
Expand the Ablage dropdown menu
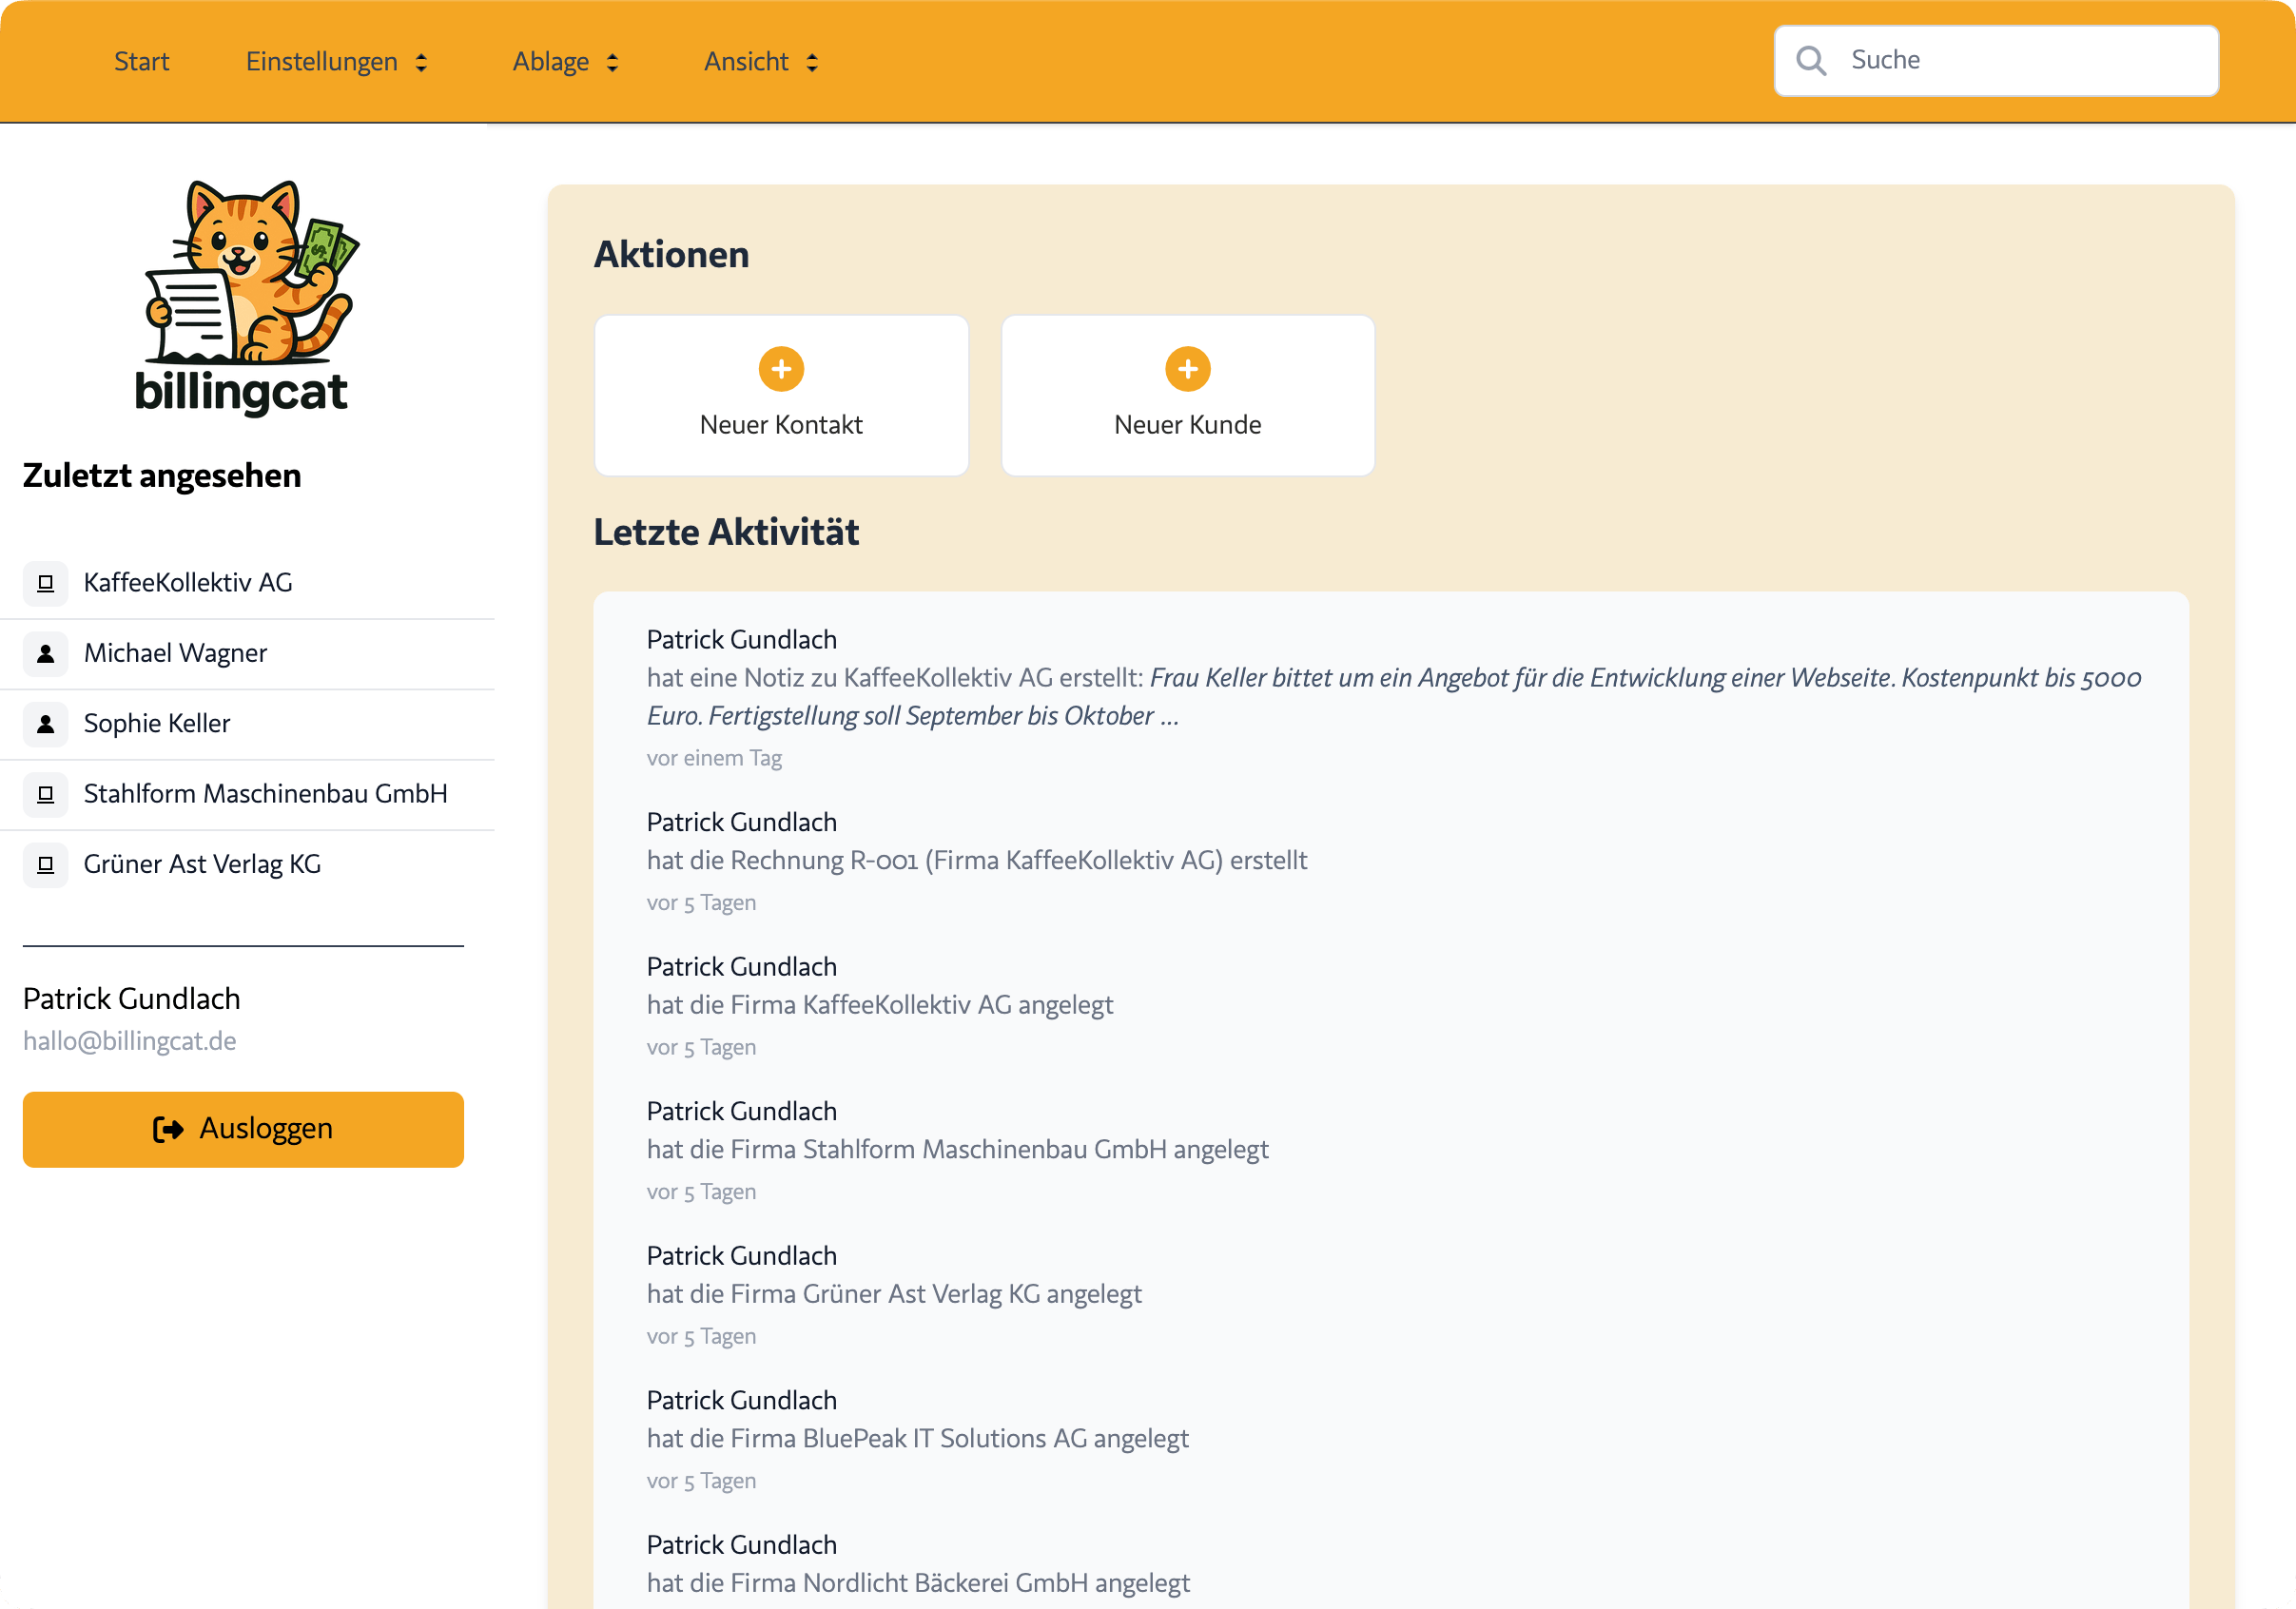click(565, 62)
